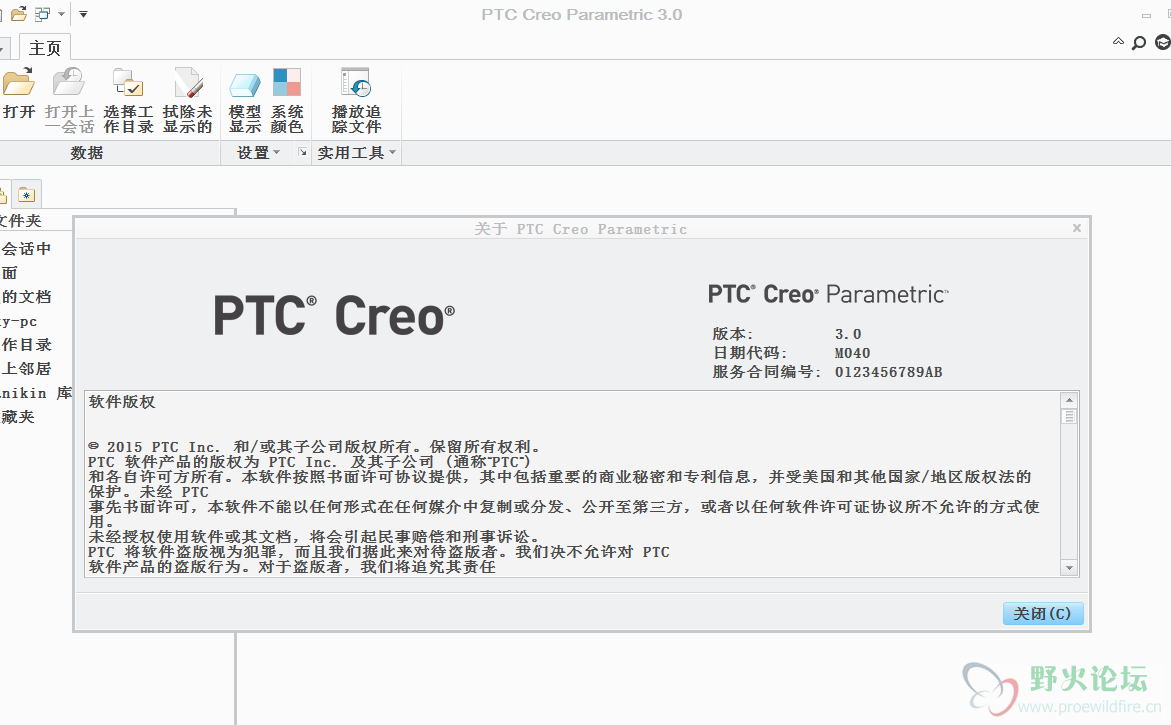Click the Open (打开) folder icon
The width and height of the screenshot is (1171, 725).
click(x=19, y=82)
